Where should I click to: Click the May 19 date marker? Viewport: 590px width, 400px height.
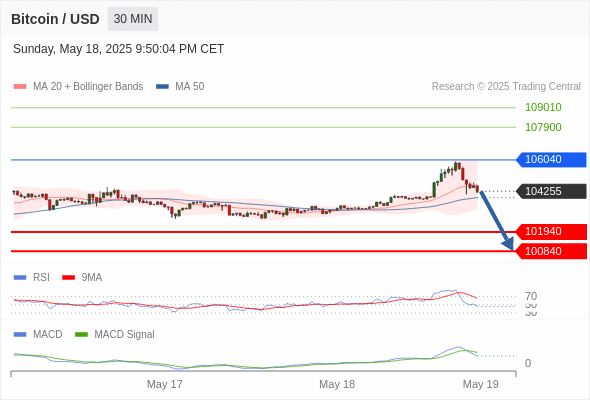tap(481, 384)
